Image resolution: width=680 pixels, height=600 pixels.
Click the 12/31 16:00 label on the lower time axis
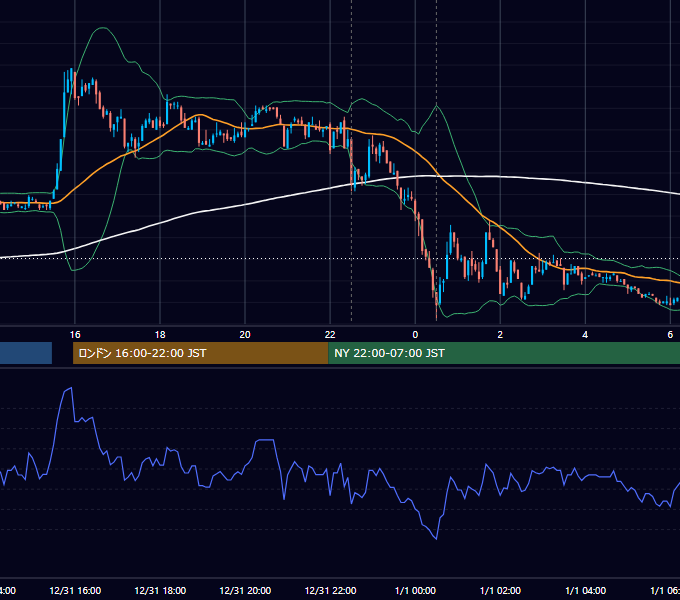[75, 590]
